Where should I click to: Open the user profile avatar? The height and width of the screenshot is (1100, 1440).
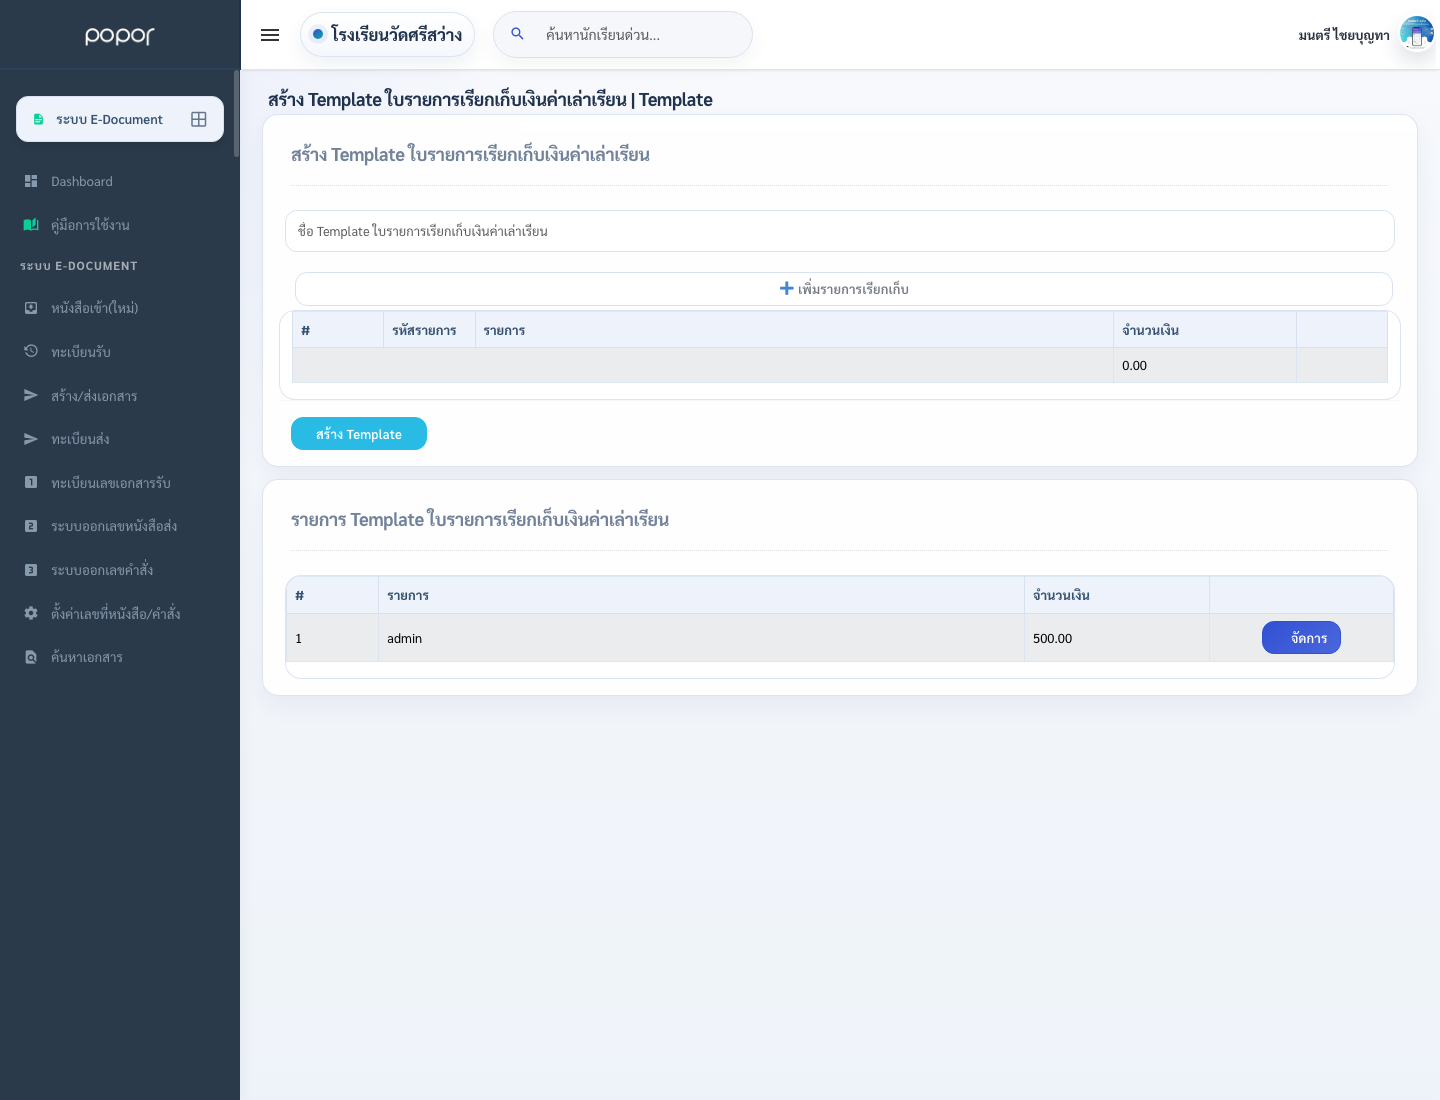pos(1416,34)
